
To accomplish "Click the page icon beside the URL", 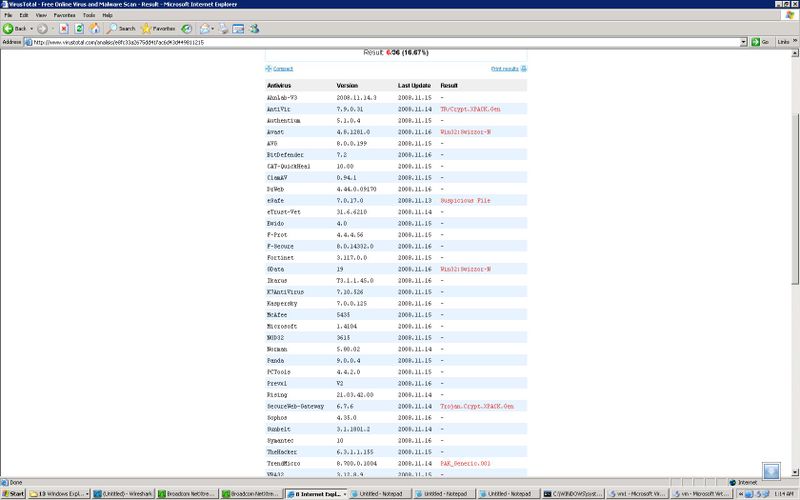I will 29,42.
